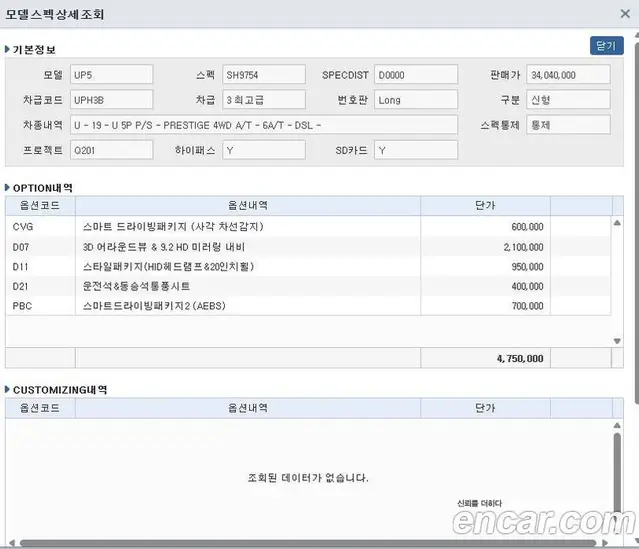
Task: Click the 스펙 field showing SH9754
Action: [x=264, y=75]
